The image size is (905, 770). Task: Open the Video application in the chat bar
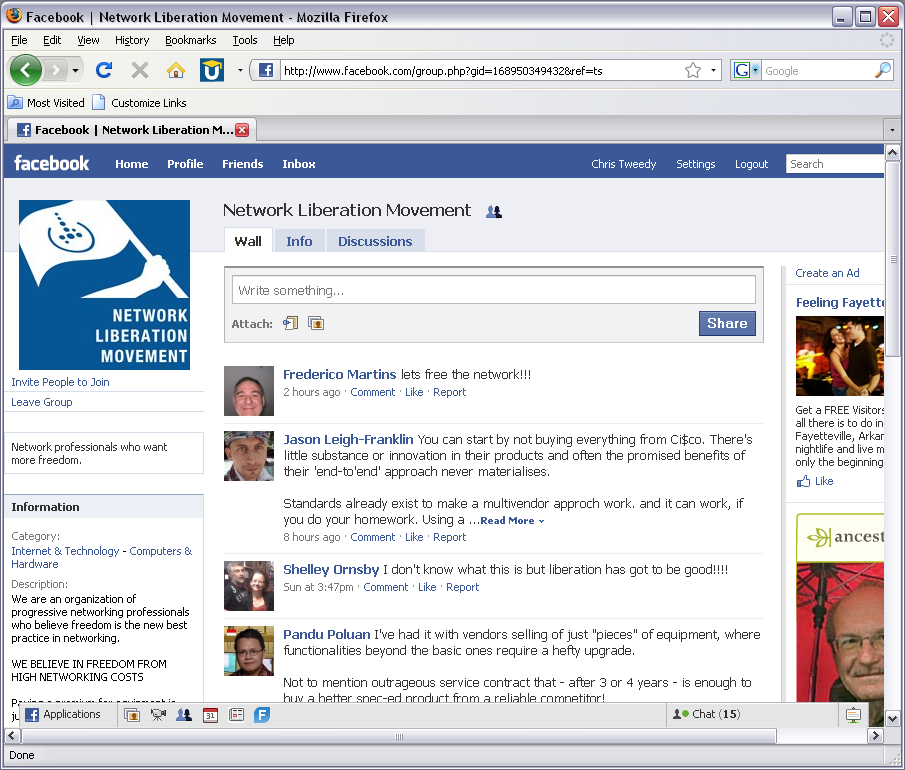tap(155, 714)
